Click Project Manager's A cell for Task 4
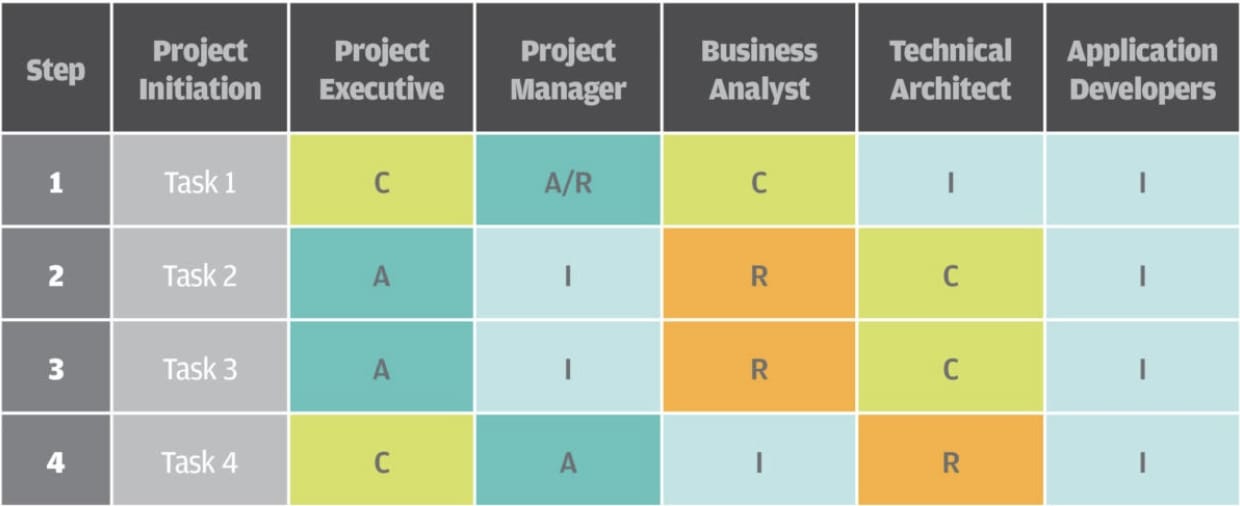 [x=567, y=462]
